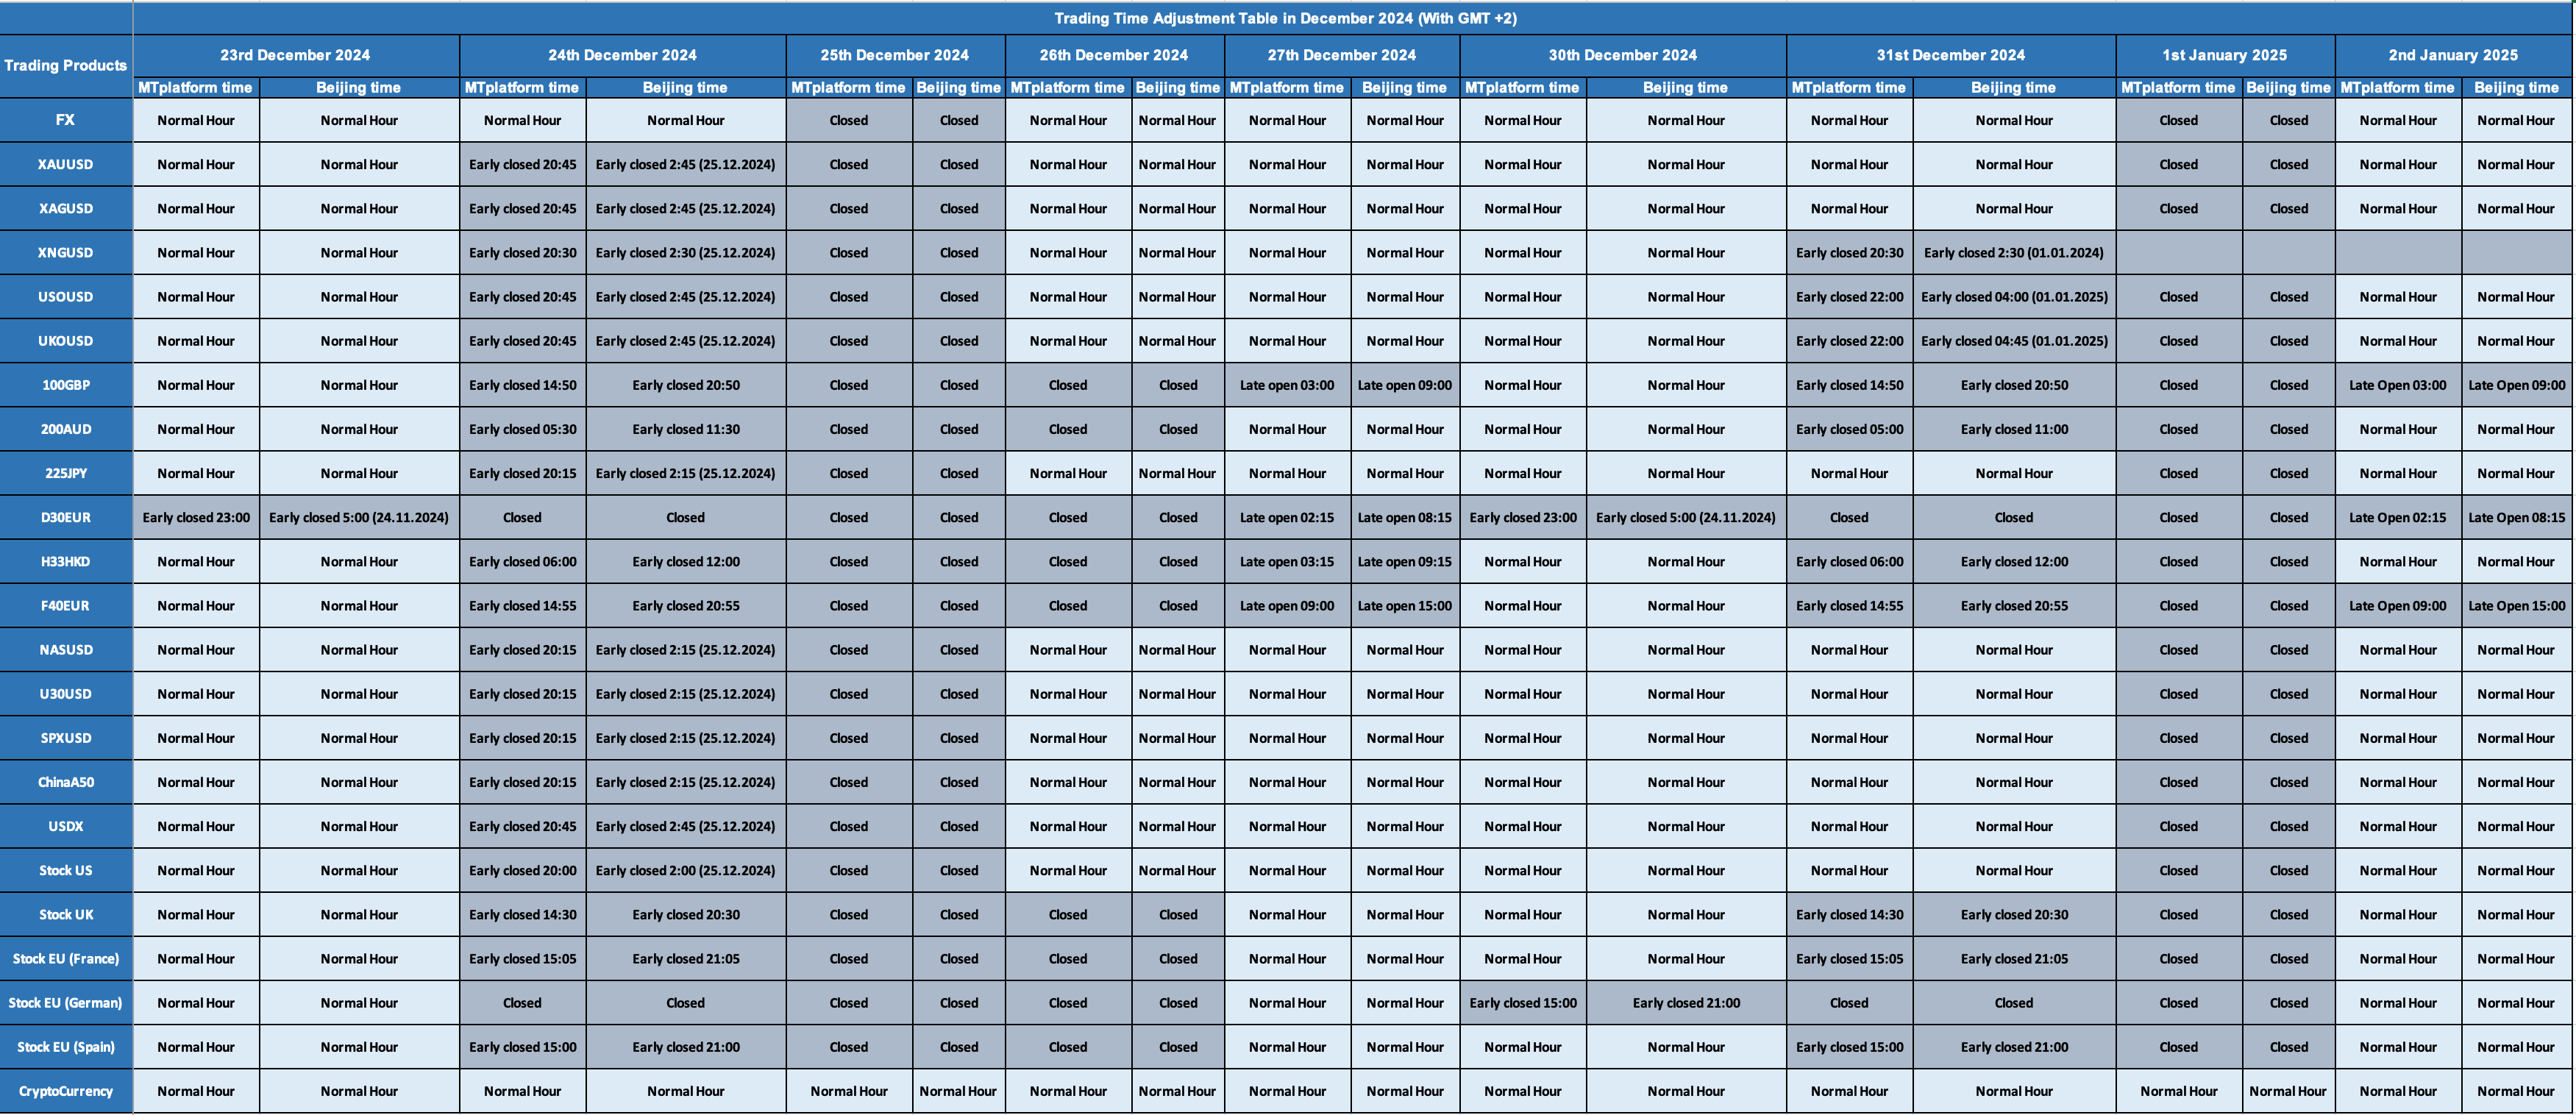2576x1115 pixels.
Task: Click 'Late open 08:15' in the D30EUR row
Action: pyautogui.click(x=1405, y=517)
